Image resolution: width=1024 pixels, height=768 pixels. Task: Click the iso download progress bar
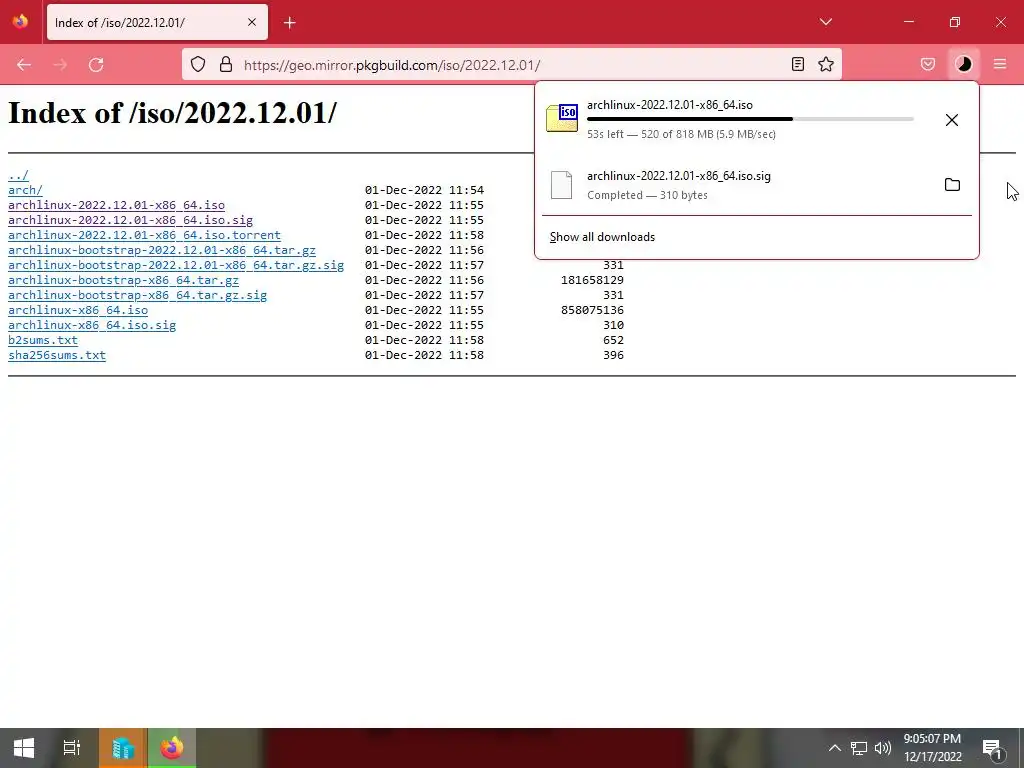coord(750,119)
